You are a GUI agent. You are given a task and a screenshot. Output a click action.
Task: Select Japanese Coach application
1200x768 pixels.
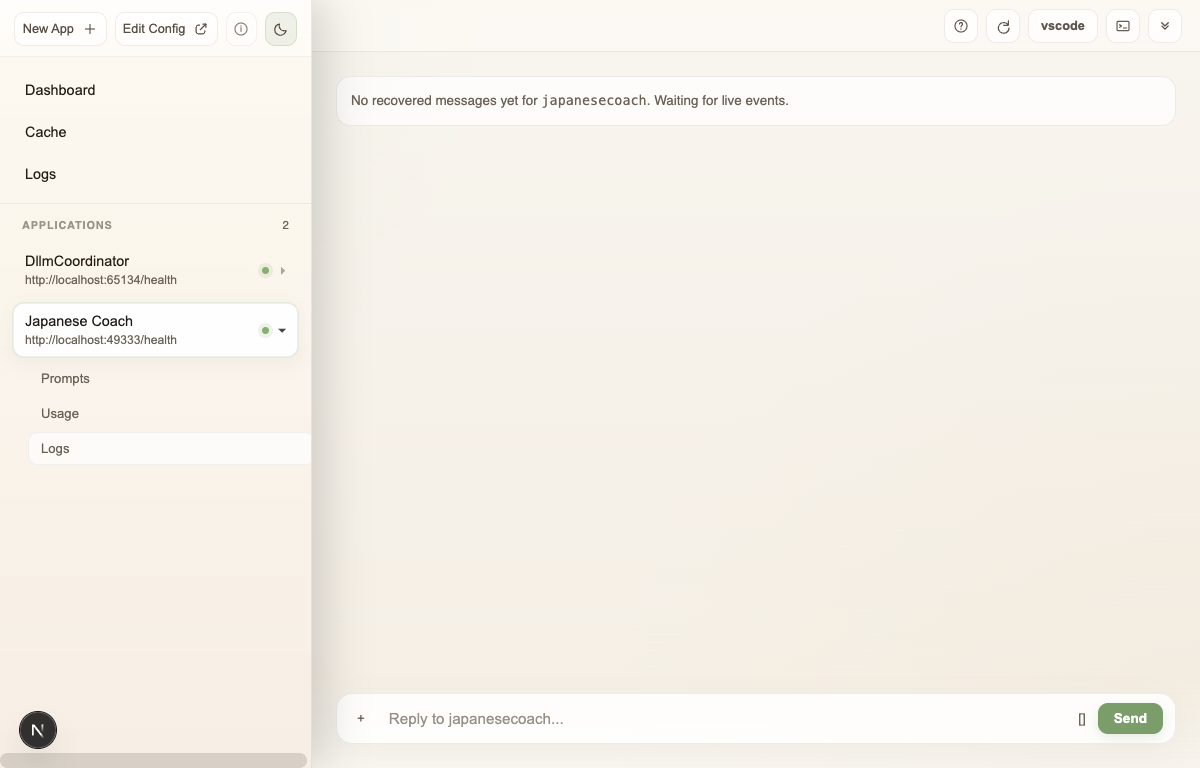[x=155, y=330]
